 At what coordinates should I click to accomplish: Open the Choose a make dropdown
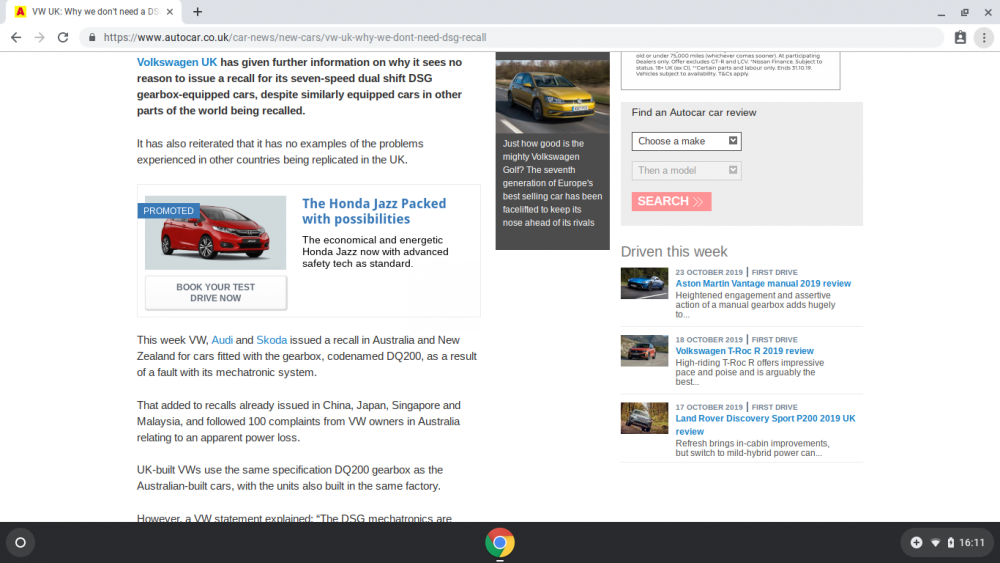(x=686, y=141)
